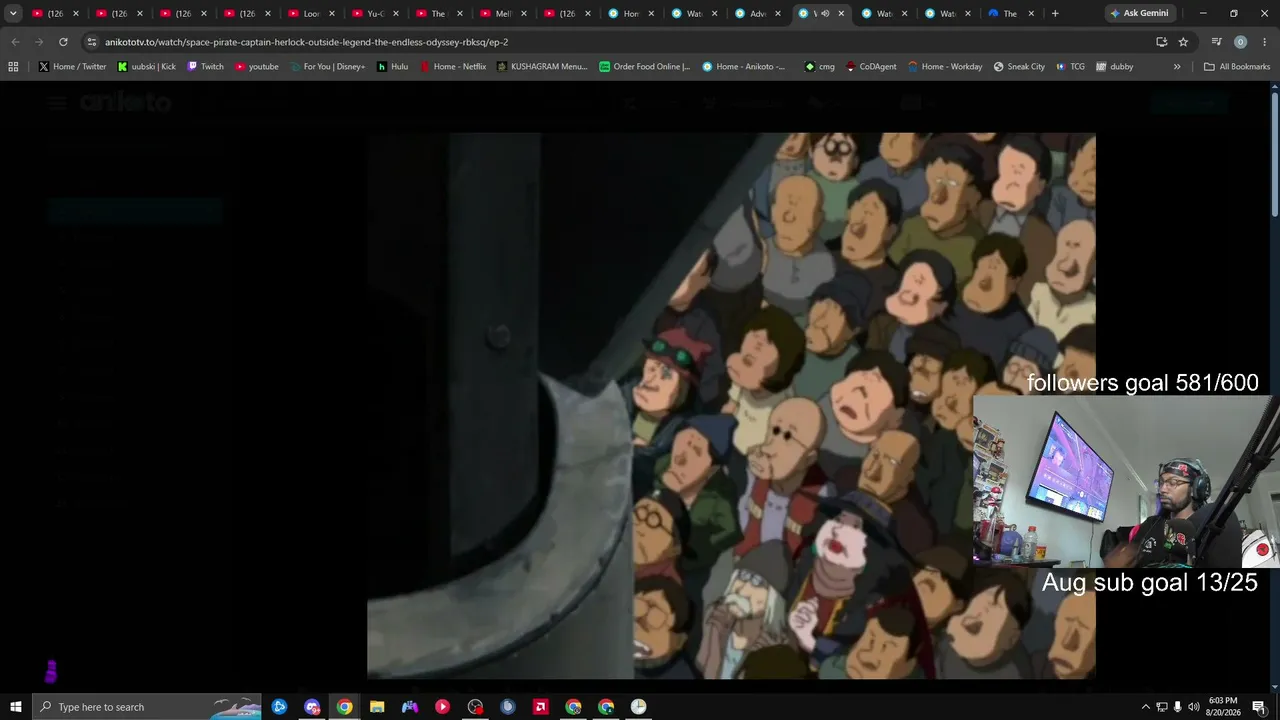Switch to the 'Adve' tab
This screenshot has height=720, width=1280.
758,14
